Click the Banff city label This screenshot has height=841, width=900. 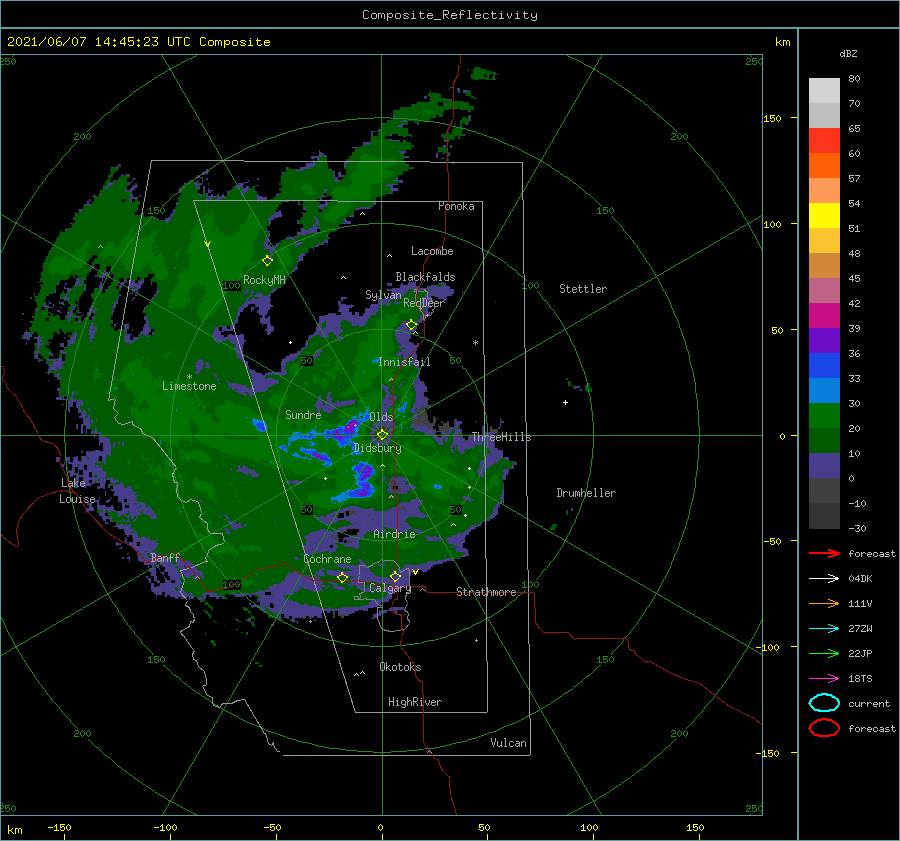(165, 557)
